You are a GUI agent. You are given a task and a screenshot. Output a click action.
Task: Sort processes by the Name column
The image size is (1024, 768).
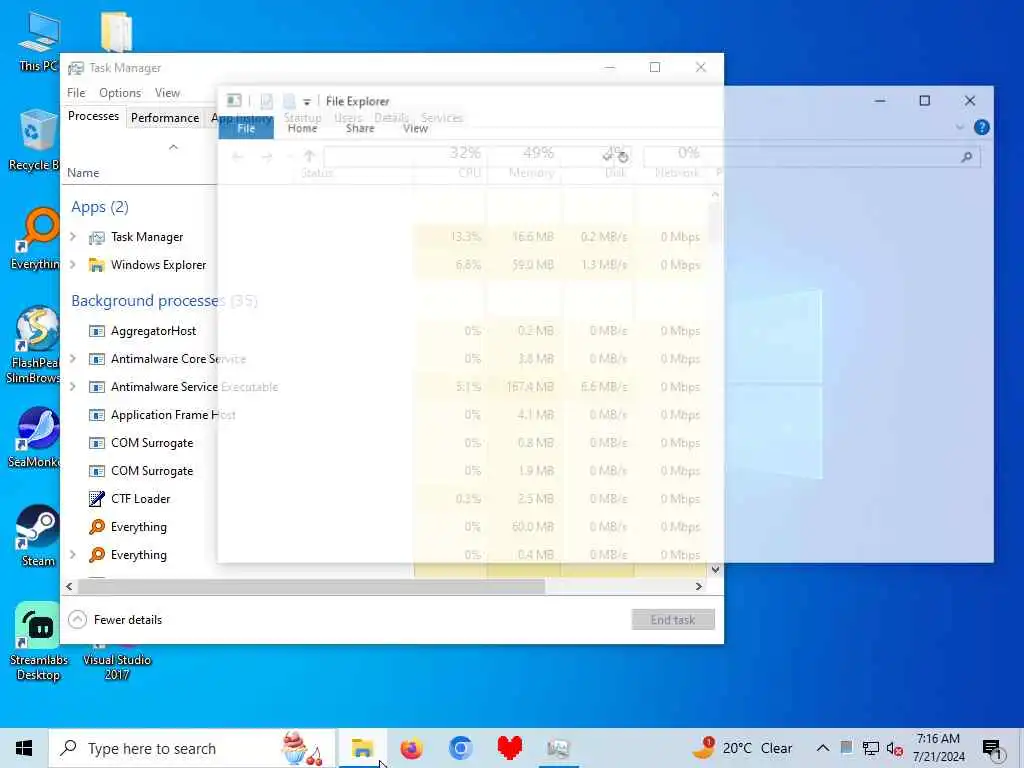83,173
